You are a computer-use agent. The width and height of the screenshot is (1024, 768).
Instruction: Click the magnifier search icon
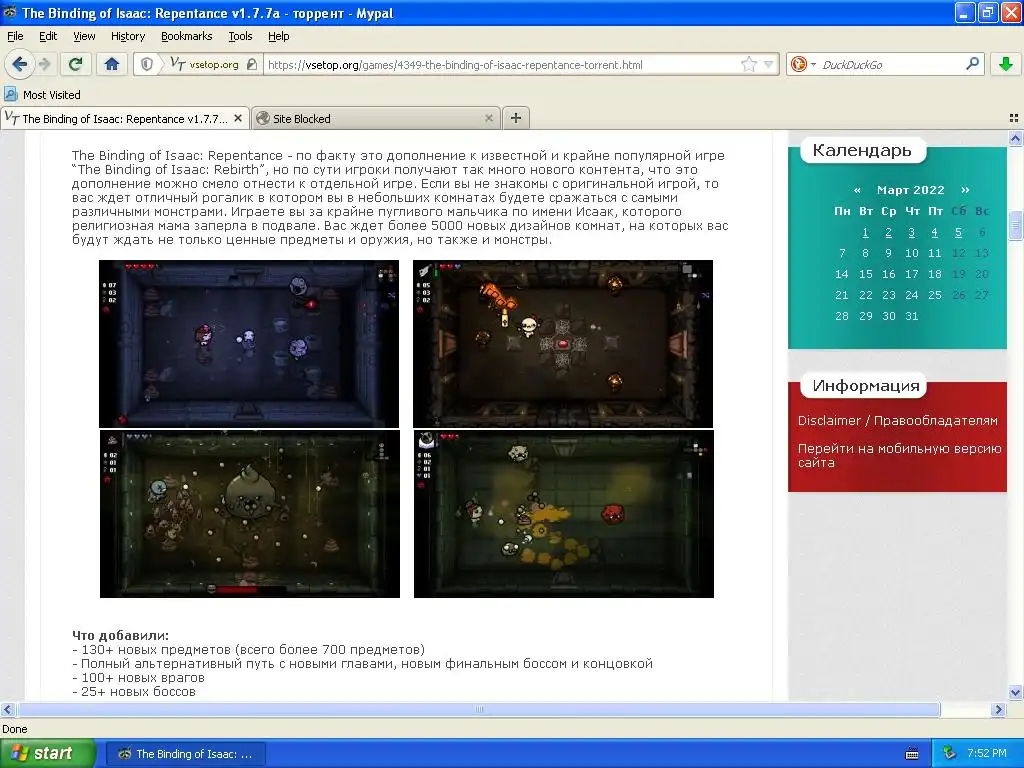[972, 63]
